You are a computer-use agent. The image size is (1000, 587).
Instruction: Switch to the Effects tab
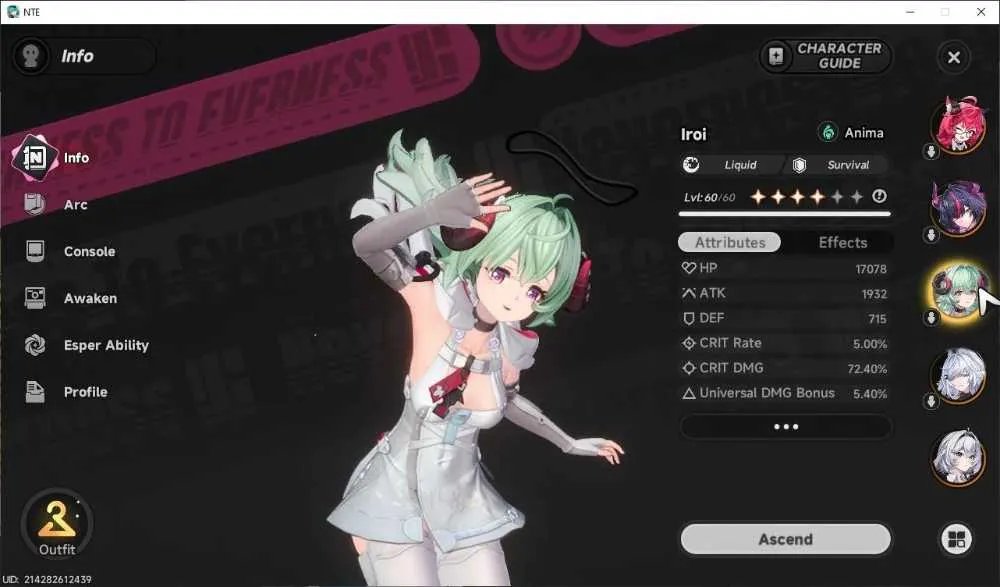[x=842, y=242]
